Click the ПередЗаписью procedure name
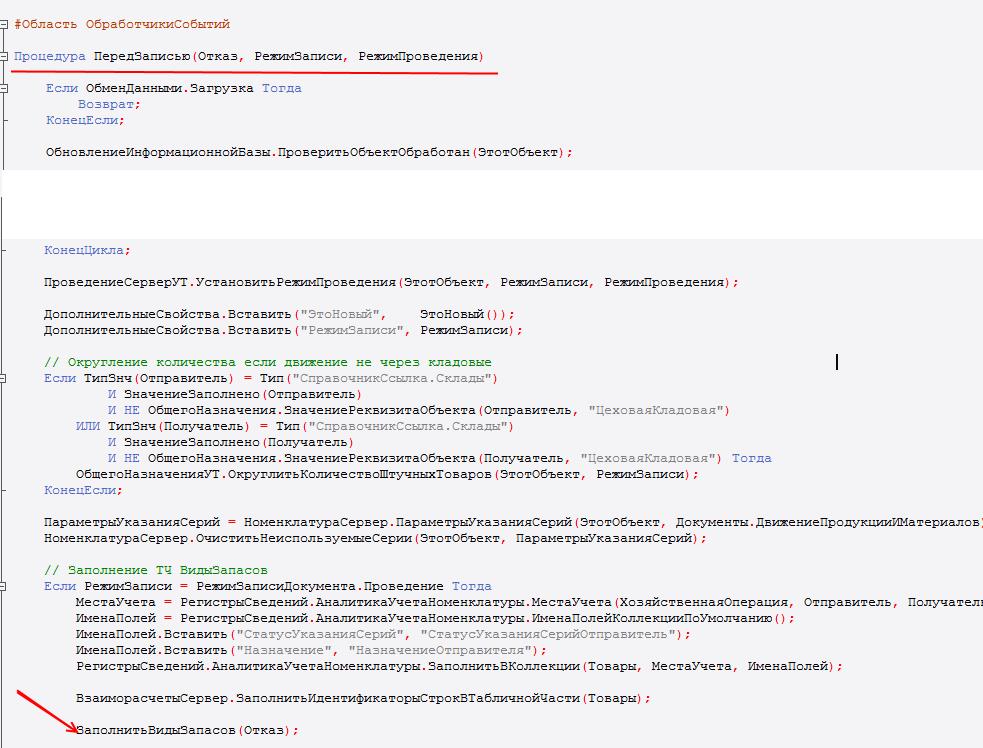Image resolution: width=983 pixels, height=748 pixels. click(x=141, y=56)
